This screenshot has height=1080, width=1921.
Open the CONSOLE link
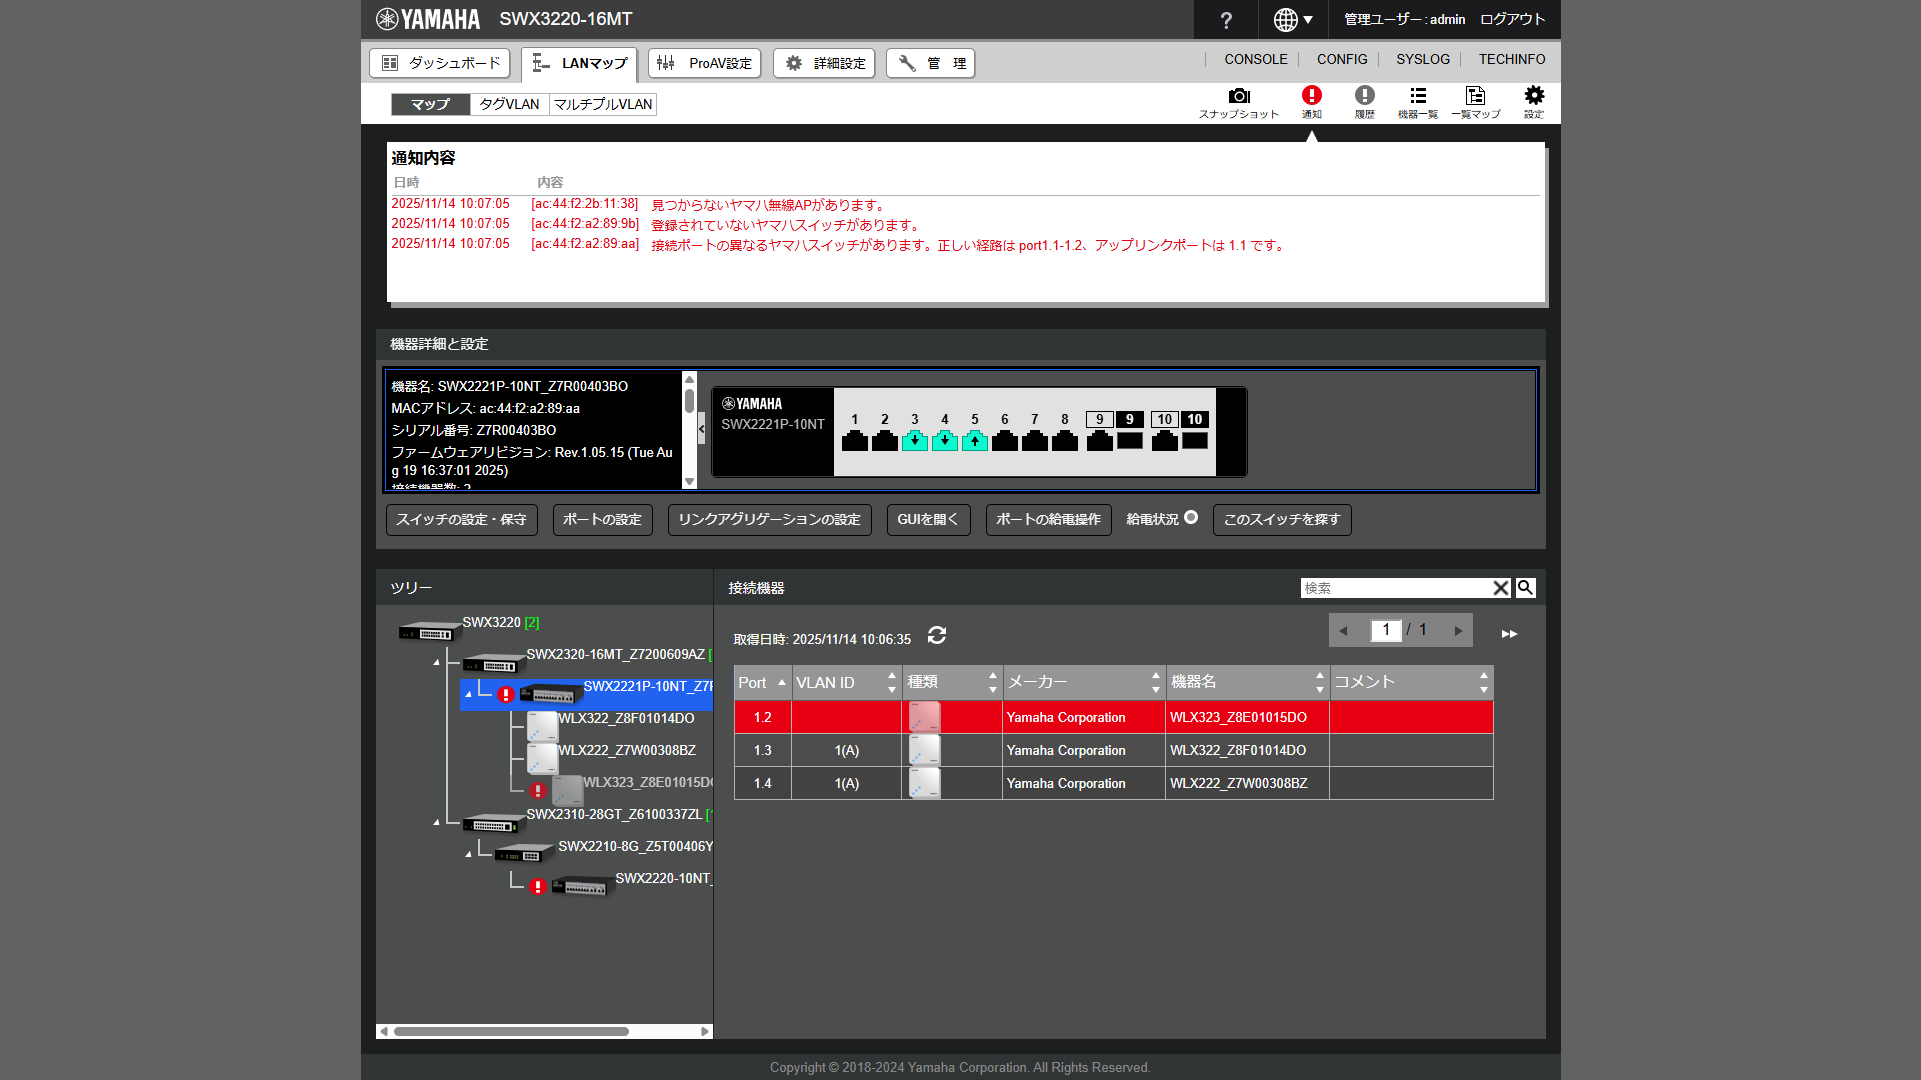1255,60
